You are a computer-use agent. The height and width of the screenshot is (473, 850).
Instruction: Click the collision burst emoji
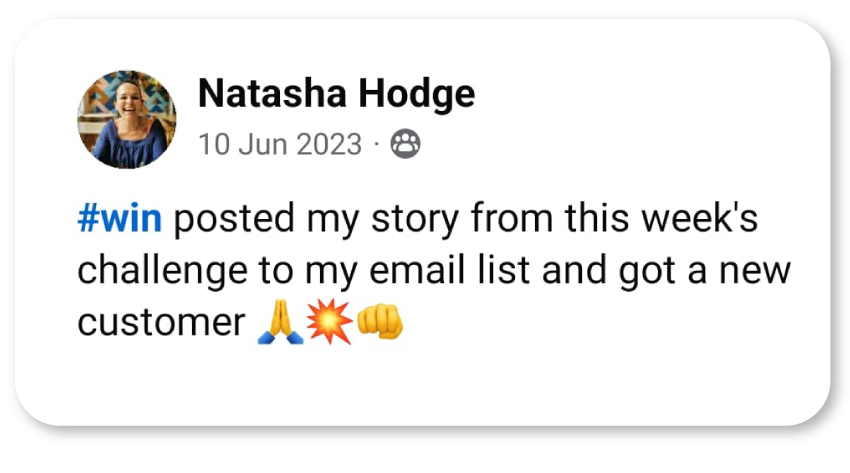(x=330, y=322)
